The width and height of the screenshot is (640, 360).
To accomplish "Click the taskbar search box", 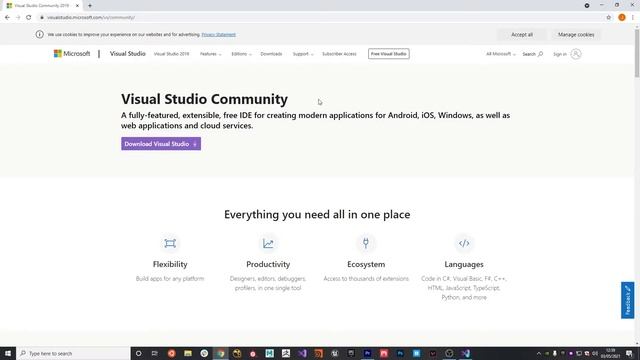I will [x=73, y=353].
